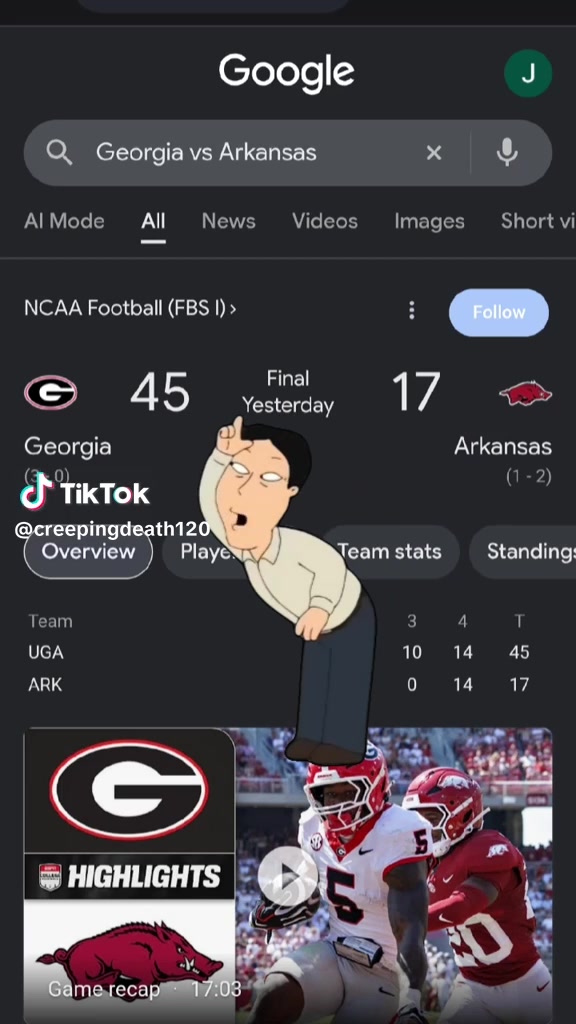
Task: Open the Team stats chip
Action: coord(390,552)
